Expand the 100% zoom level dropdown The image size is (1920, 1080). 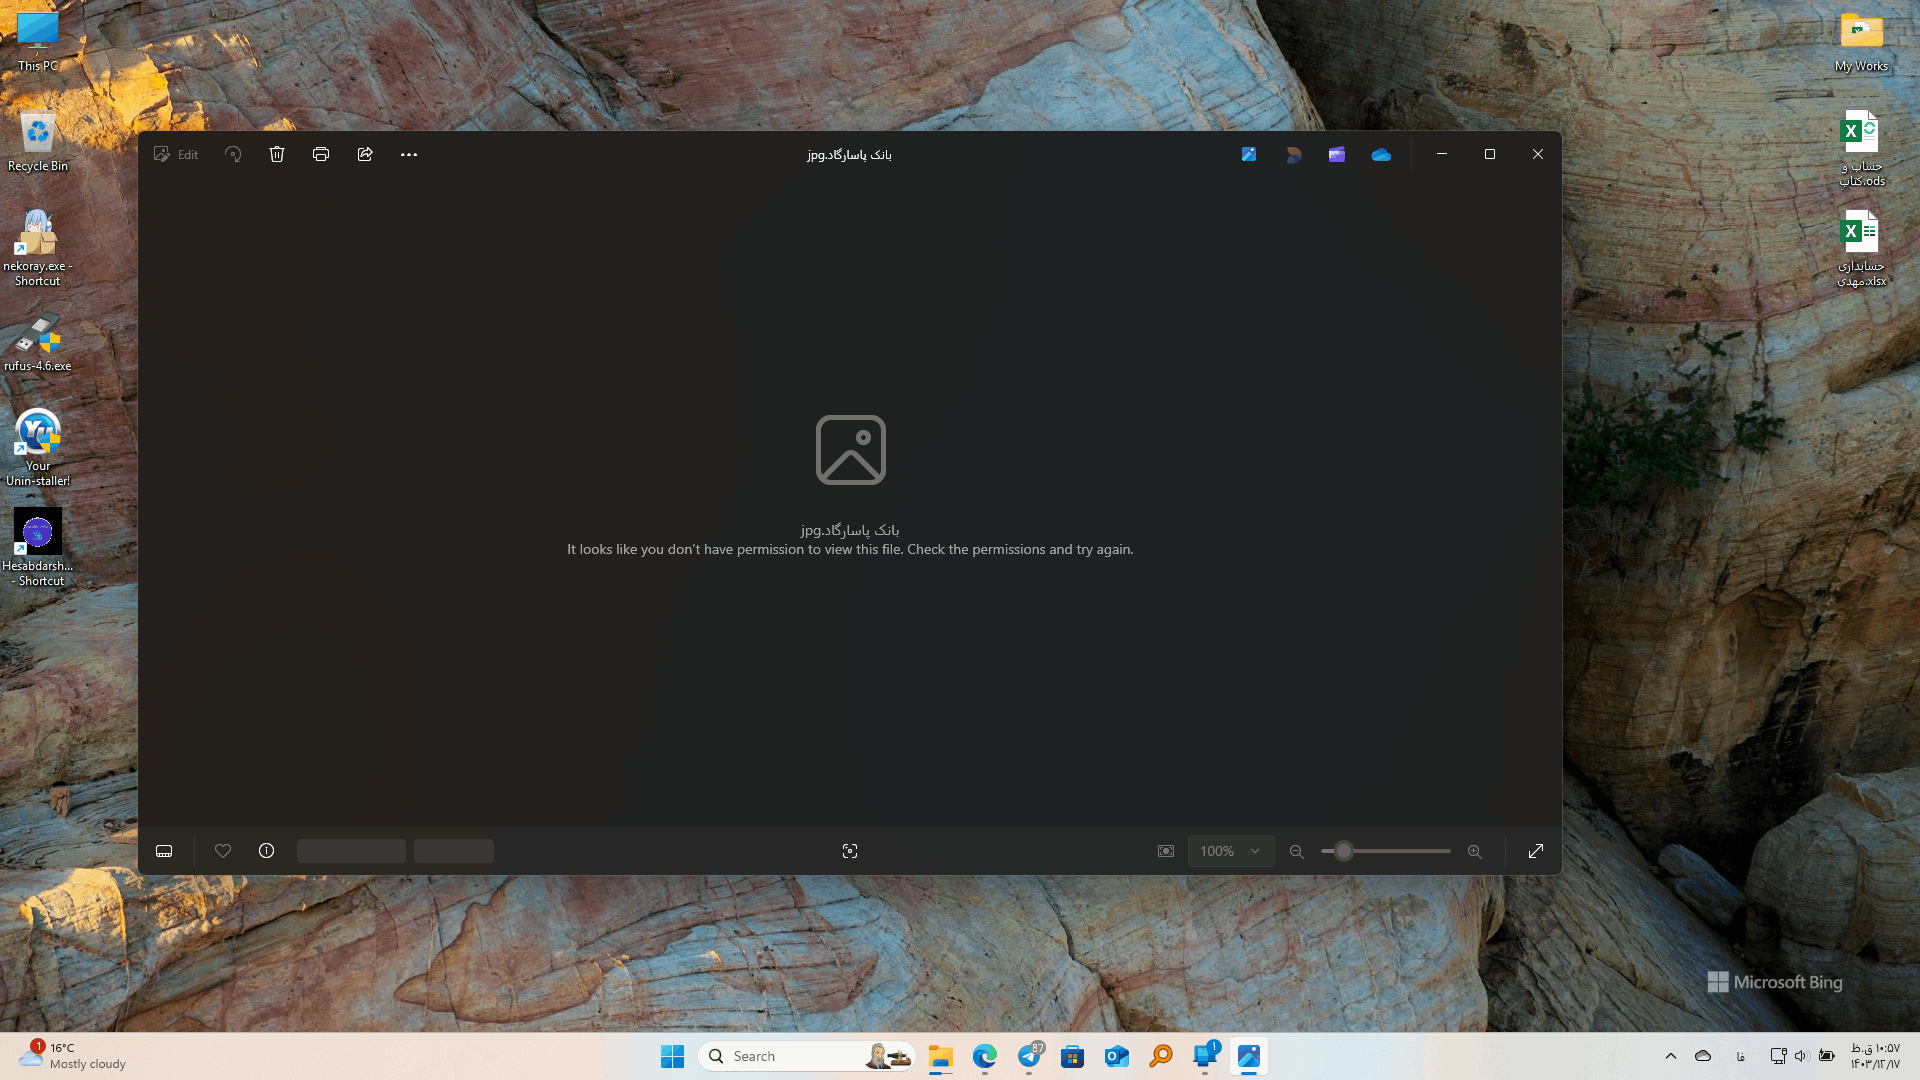tap(1231, 851)
